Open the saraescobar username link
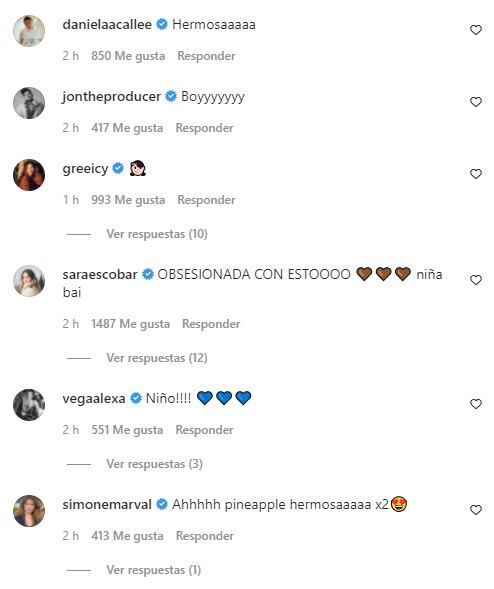494x589 pixels. [100, 275]
